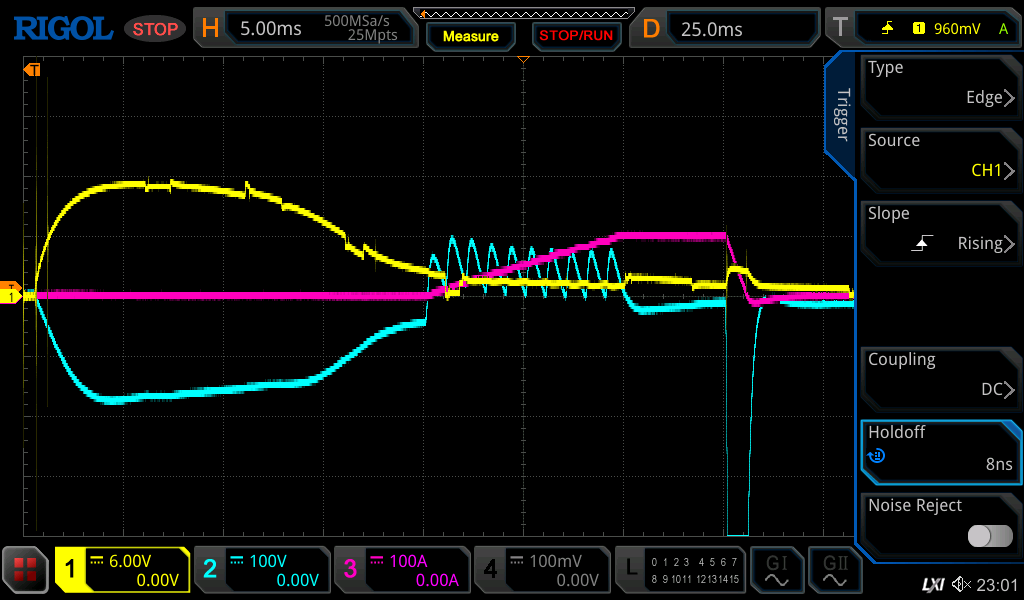Click the orange T trigger level marker

coord(10,288)
